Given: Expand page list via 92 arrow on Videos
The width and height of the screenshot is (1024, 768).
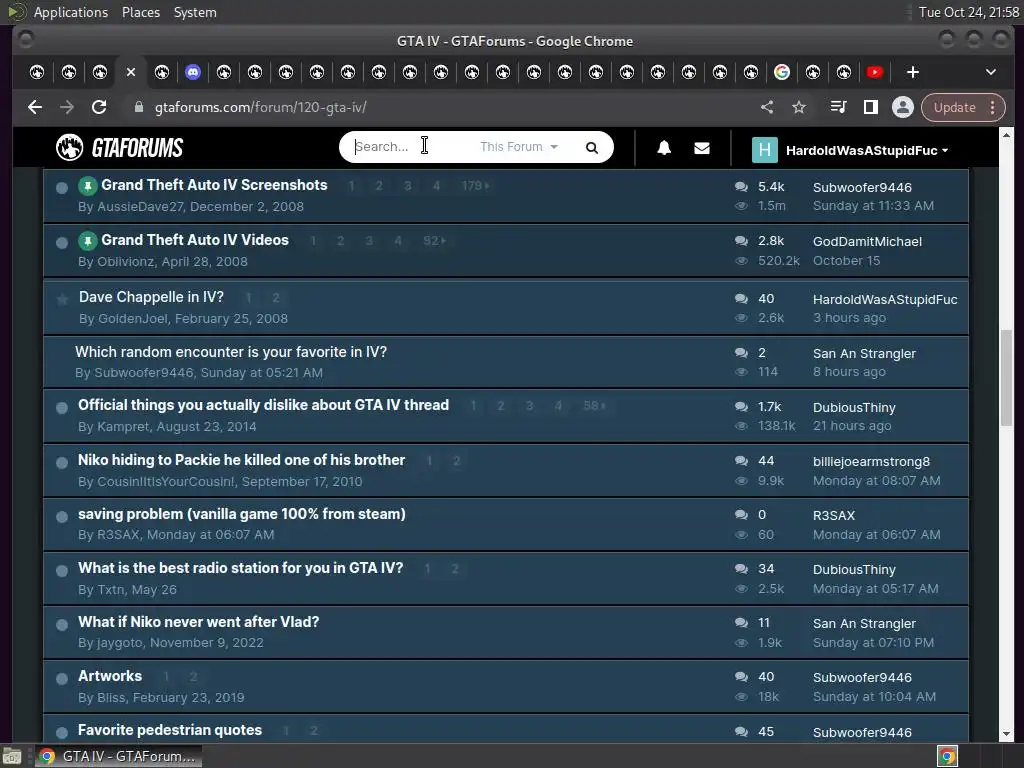Looking at the screenshot, I should tap(434, 241).
